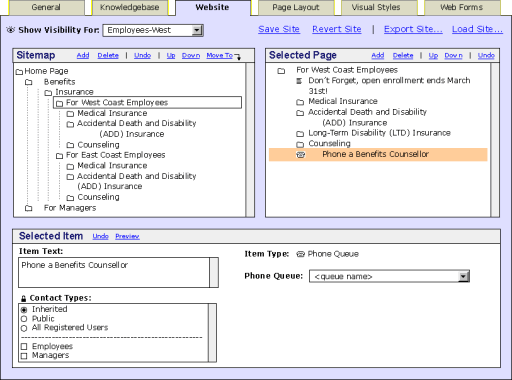Click Move To link in Sitemap header
This screenshot has width=512, height=380.
(220, 56)
